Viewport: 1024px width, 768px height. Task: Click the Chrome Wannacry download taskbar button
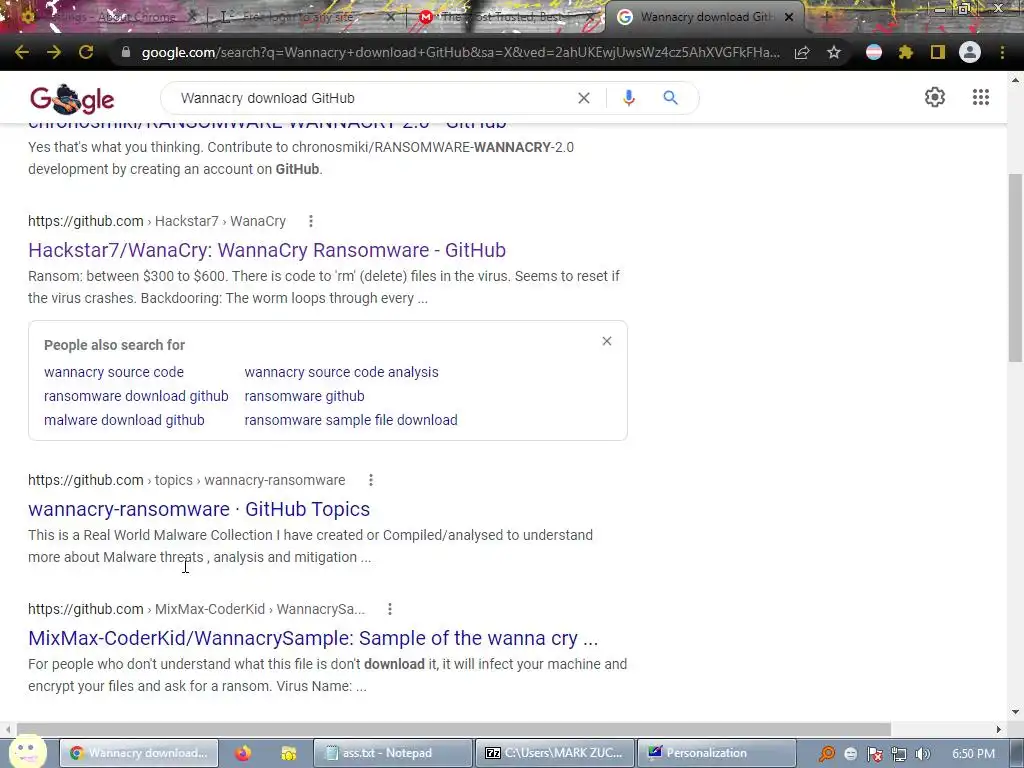tap(138, 753)
